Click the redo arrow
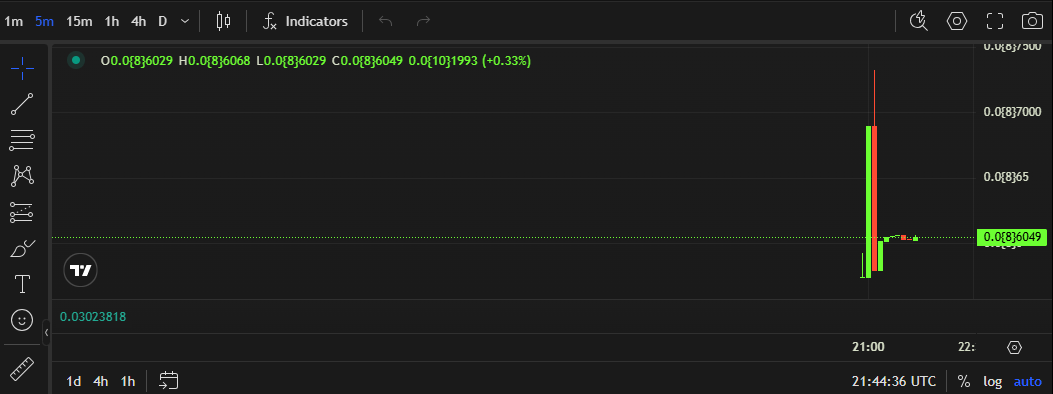Viewport: 1053px width, 394px height. (x=423, y=21)
